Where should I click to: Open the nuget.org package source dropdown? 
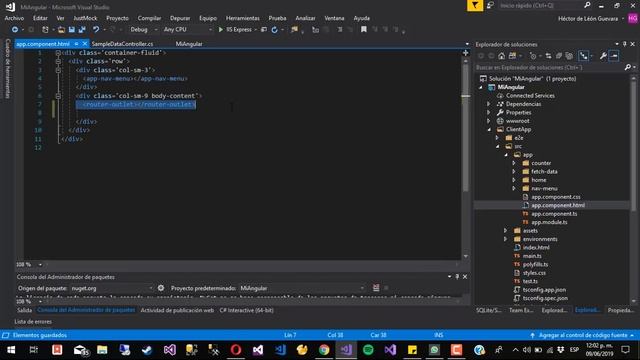(x=112, y=288)
